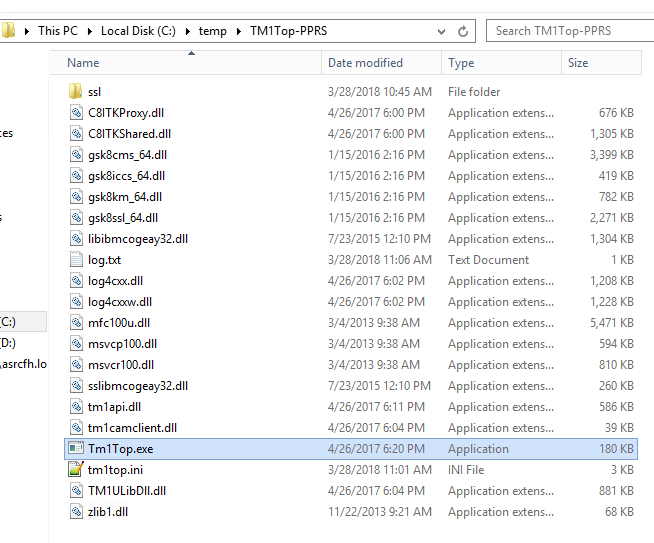
Task: Click the 180 KB size cell
Action: 616,449
